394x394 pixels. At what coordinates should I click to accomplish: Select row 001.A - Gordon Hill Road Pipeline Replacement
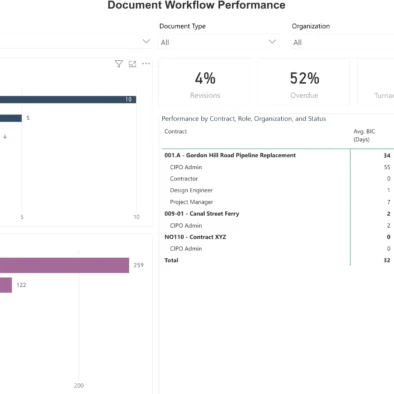click(277, 155)
